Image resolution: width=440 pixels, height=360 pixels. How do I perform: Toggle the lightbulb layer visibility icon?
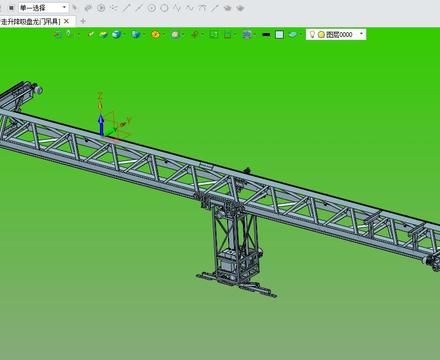click(312, 34)
